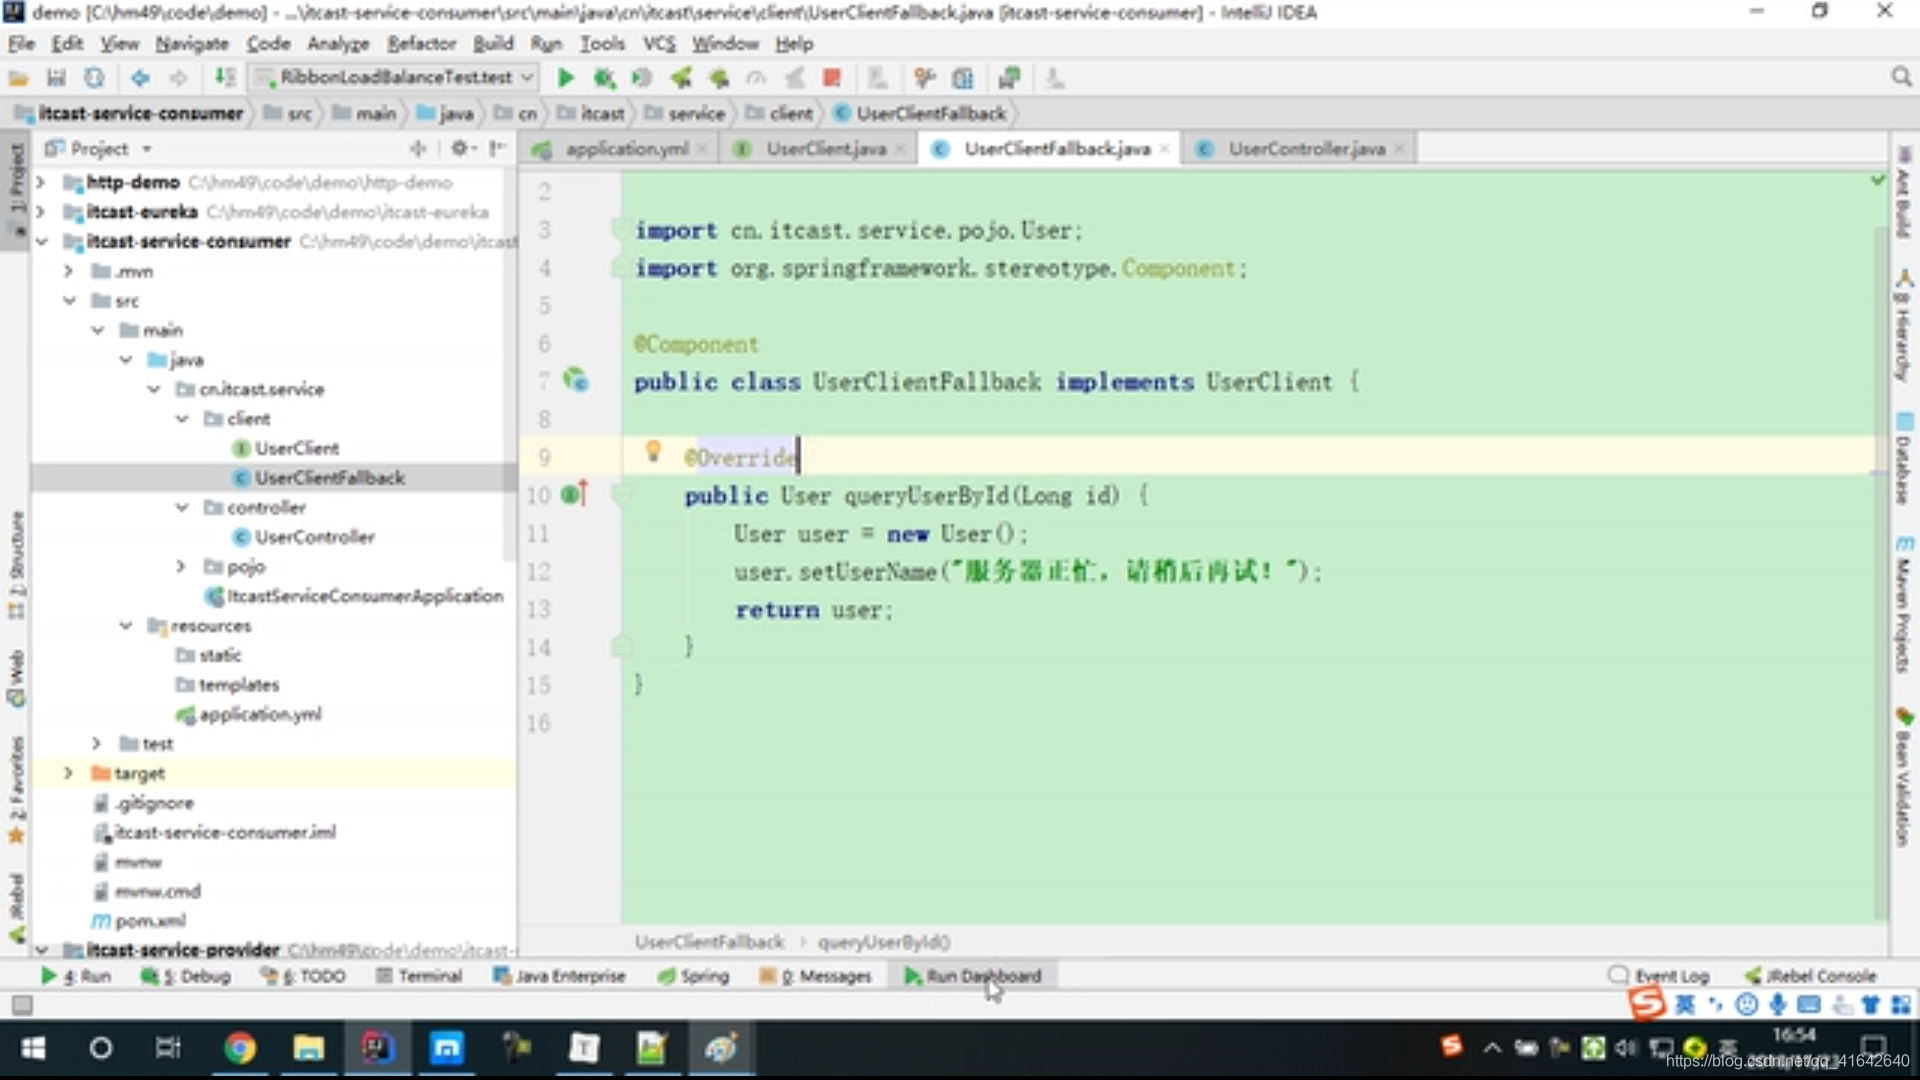The width and height of the screenshot is (1920, 1080).
Task: Open the 6: TODO tool window
Action: [x=303, y=975]
